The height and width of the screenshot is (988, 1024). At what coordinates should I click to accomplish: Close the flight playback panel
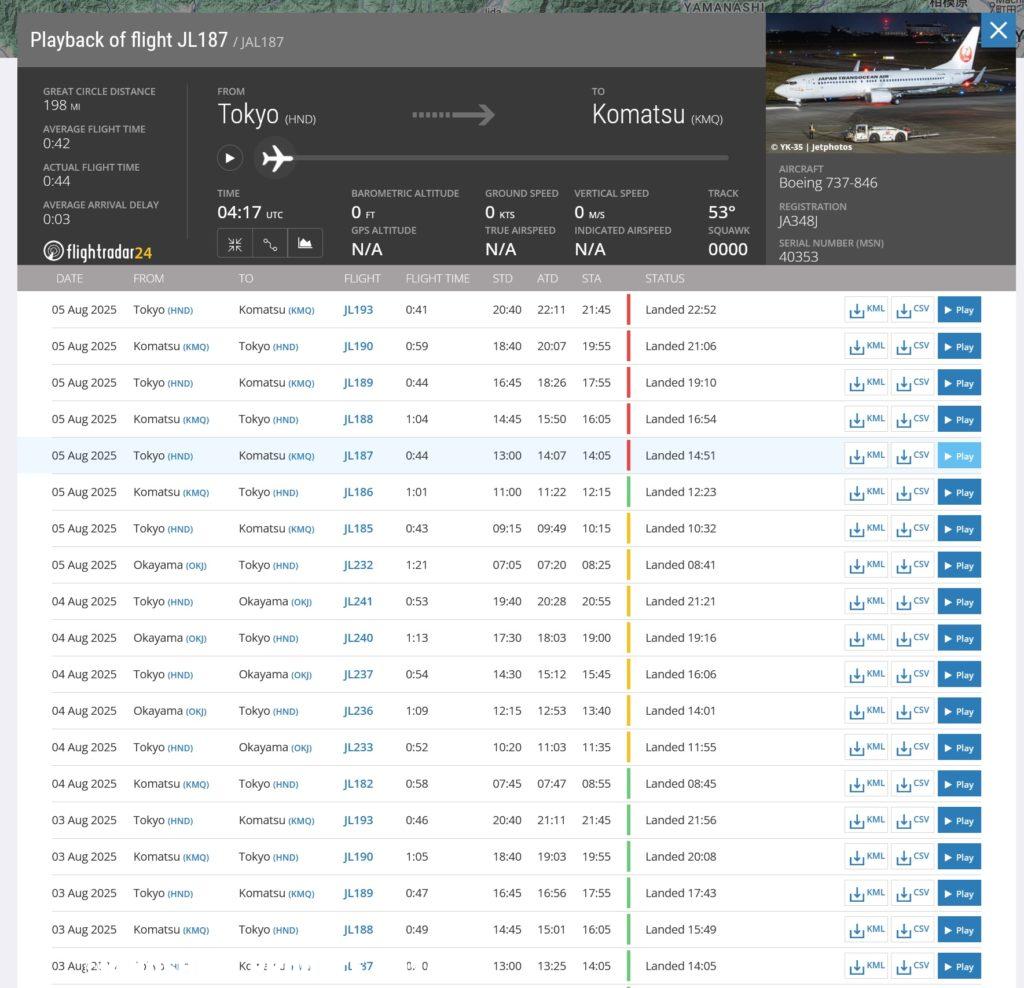pos(998,31)
